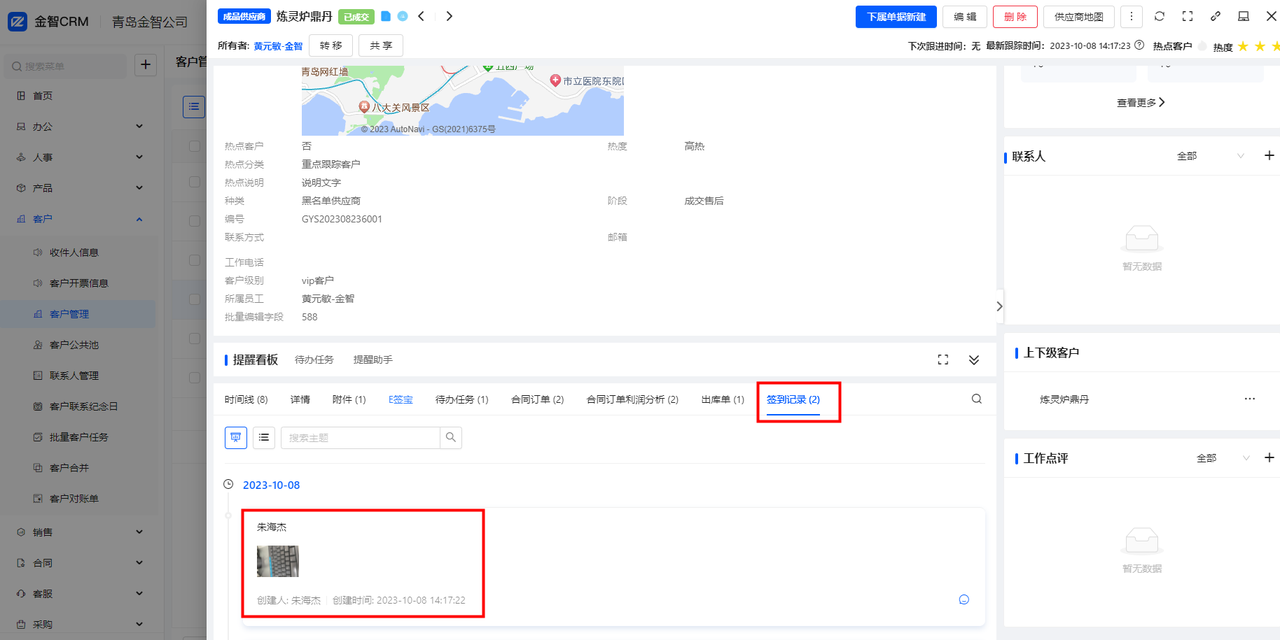The height and width of the screenshot is (640, 1280).
Task: Click the 搜索主题 input field
Action: point(361,437)
